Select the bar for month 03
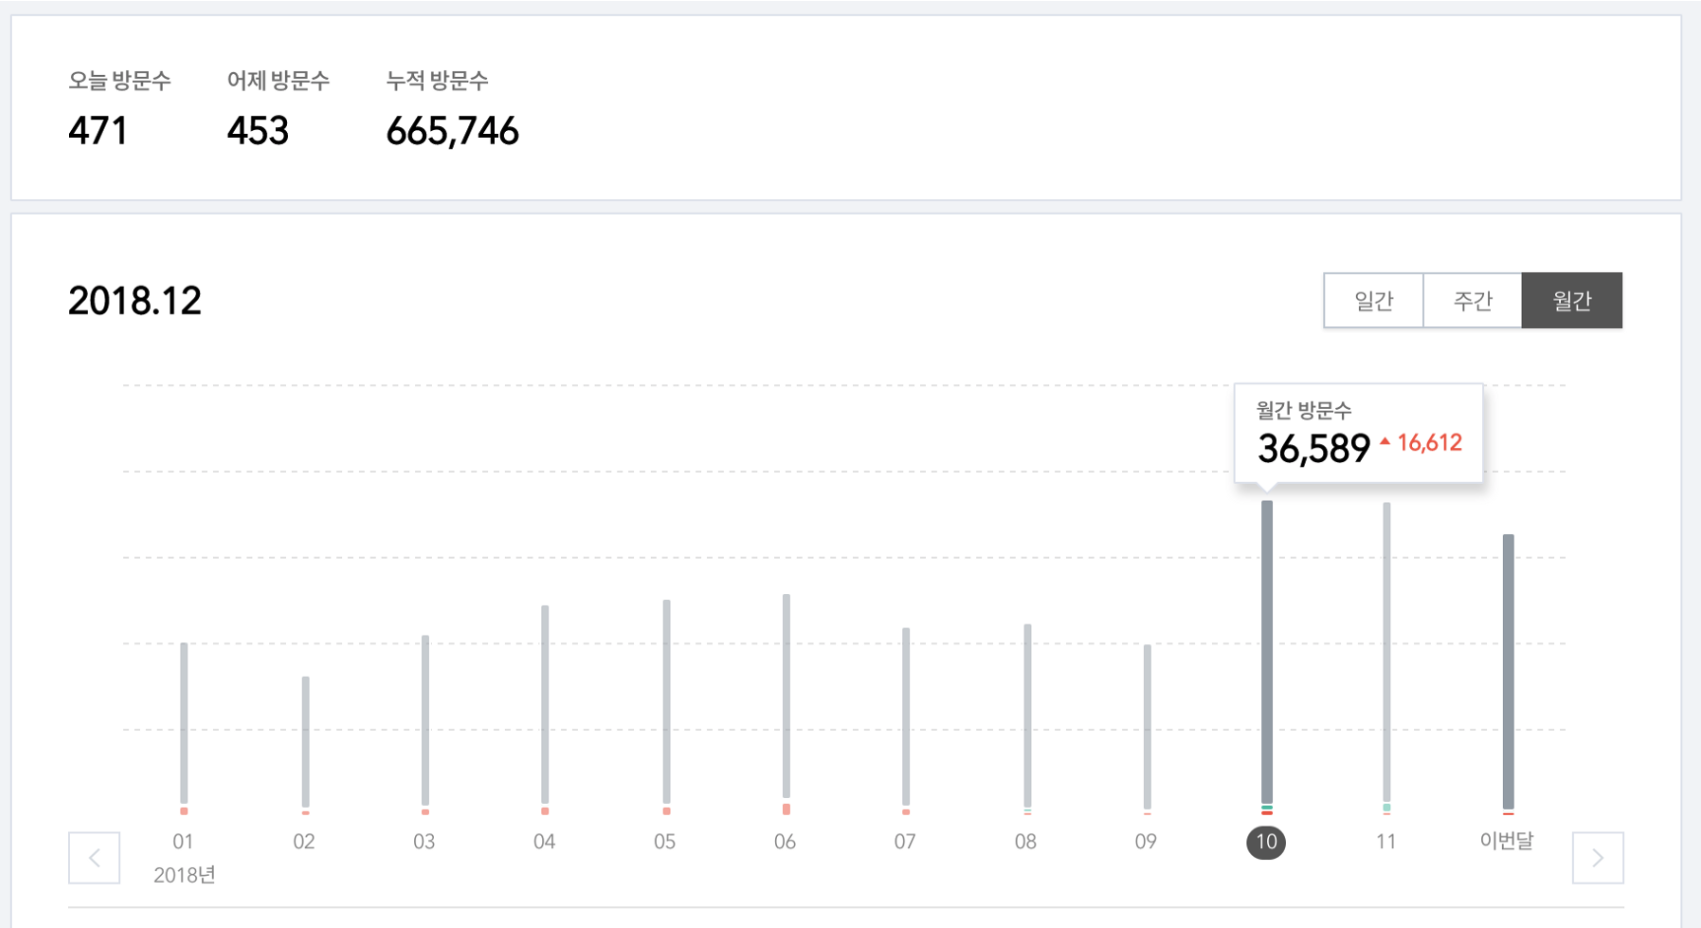The width and height of the screenshot is (1701, 928). click(425, 720)
